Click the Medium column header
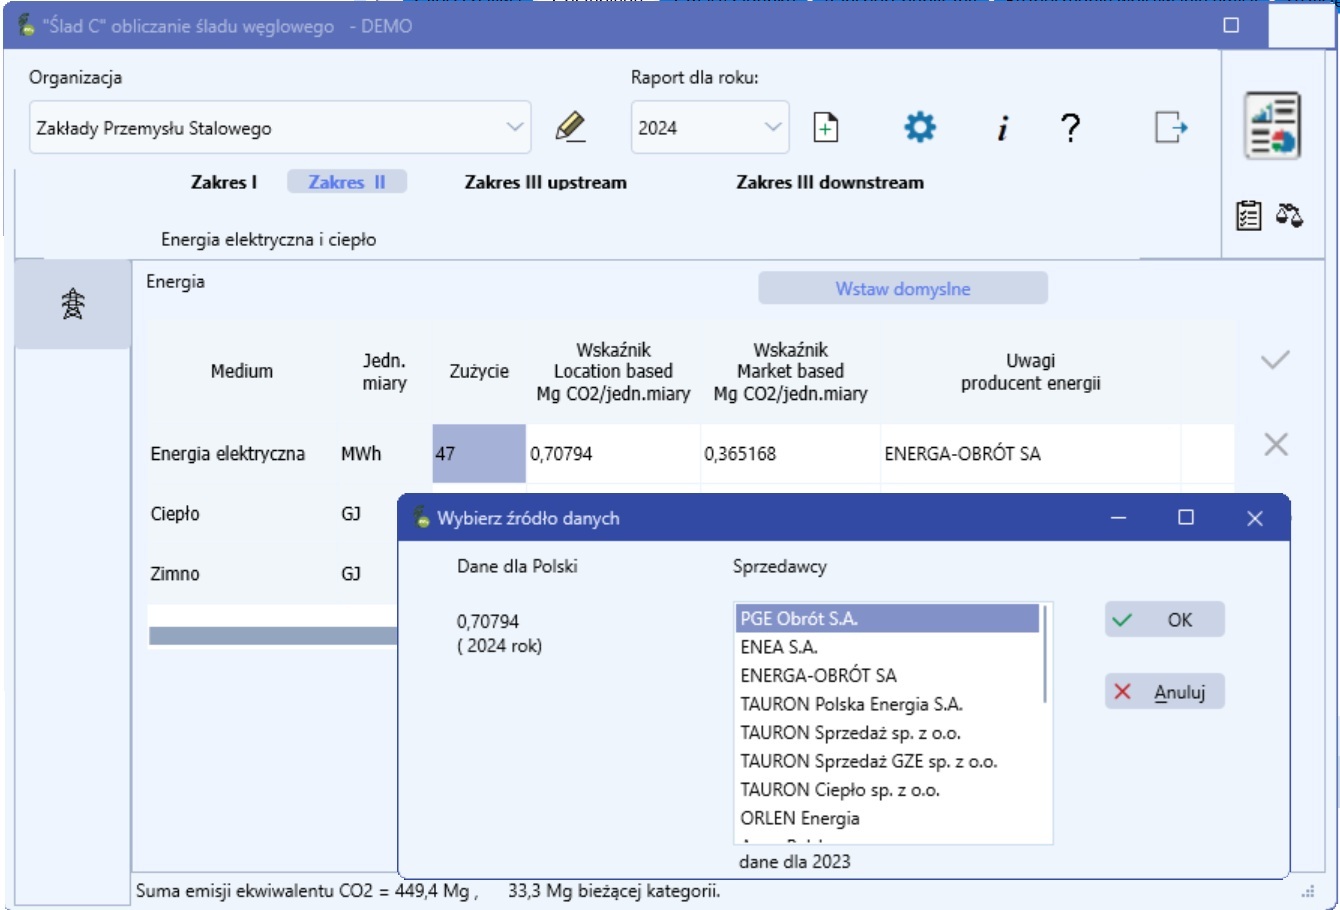1340x910 pixels. [x=241, y=371]
